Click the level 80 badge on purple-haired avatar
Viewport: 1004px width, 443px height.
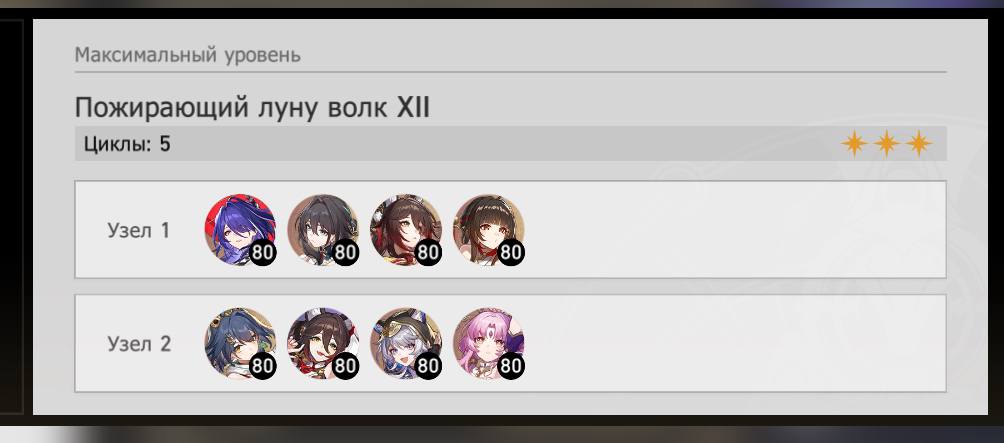263,252
